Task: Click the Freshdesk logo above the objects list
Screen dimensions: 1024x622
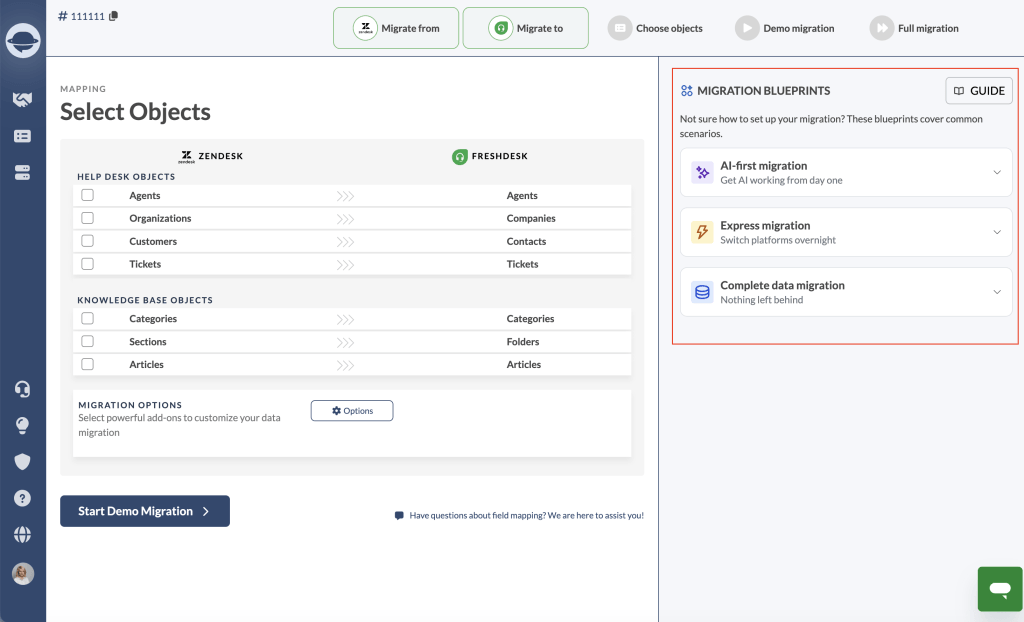Action: [x=460, y=157]
